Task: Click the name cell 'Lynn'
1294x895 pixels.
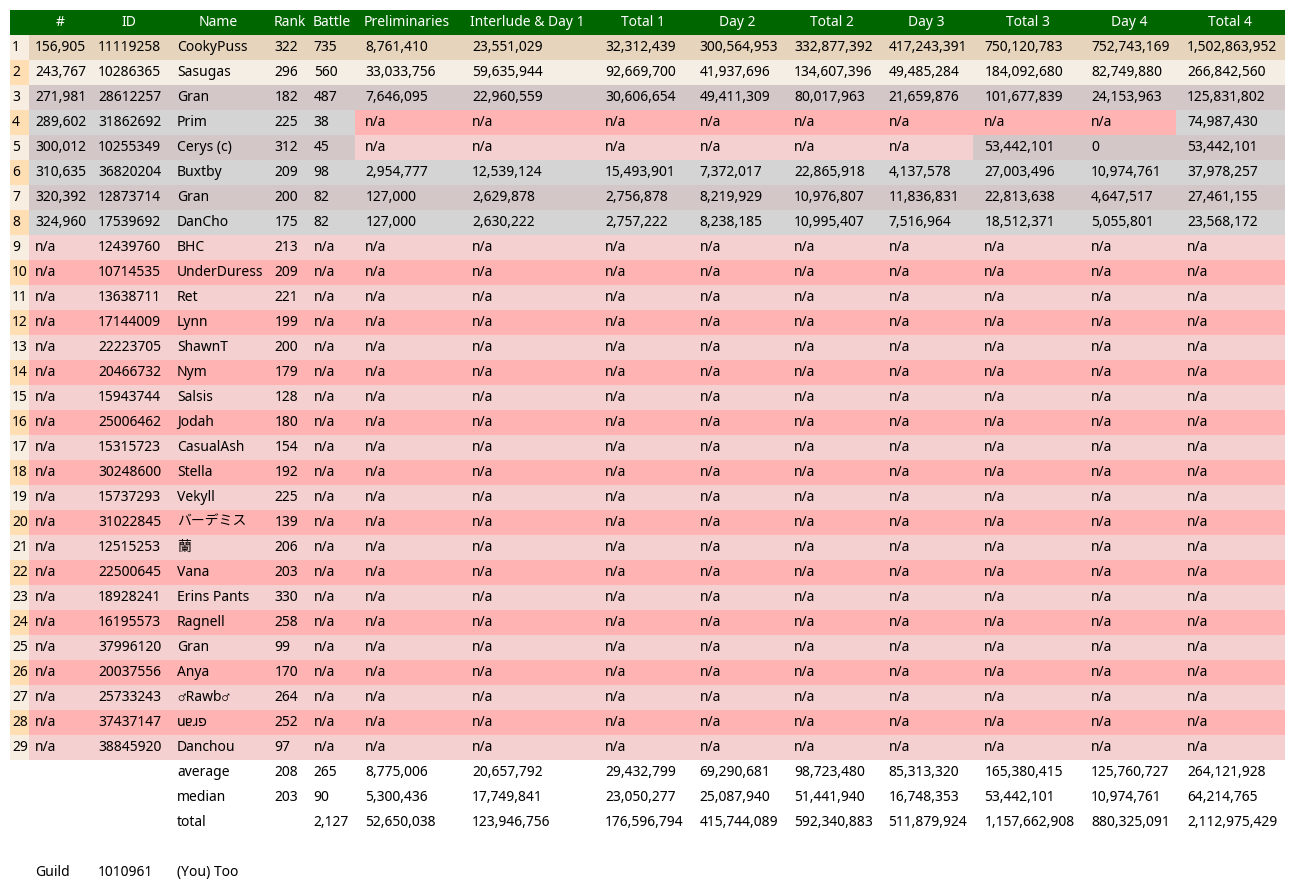Action: (192, 321)
